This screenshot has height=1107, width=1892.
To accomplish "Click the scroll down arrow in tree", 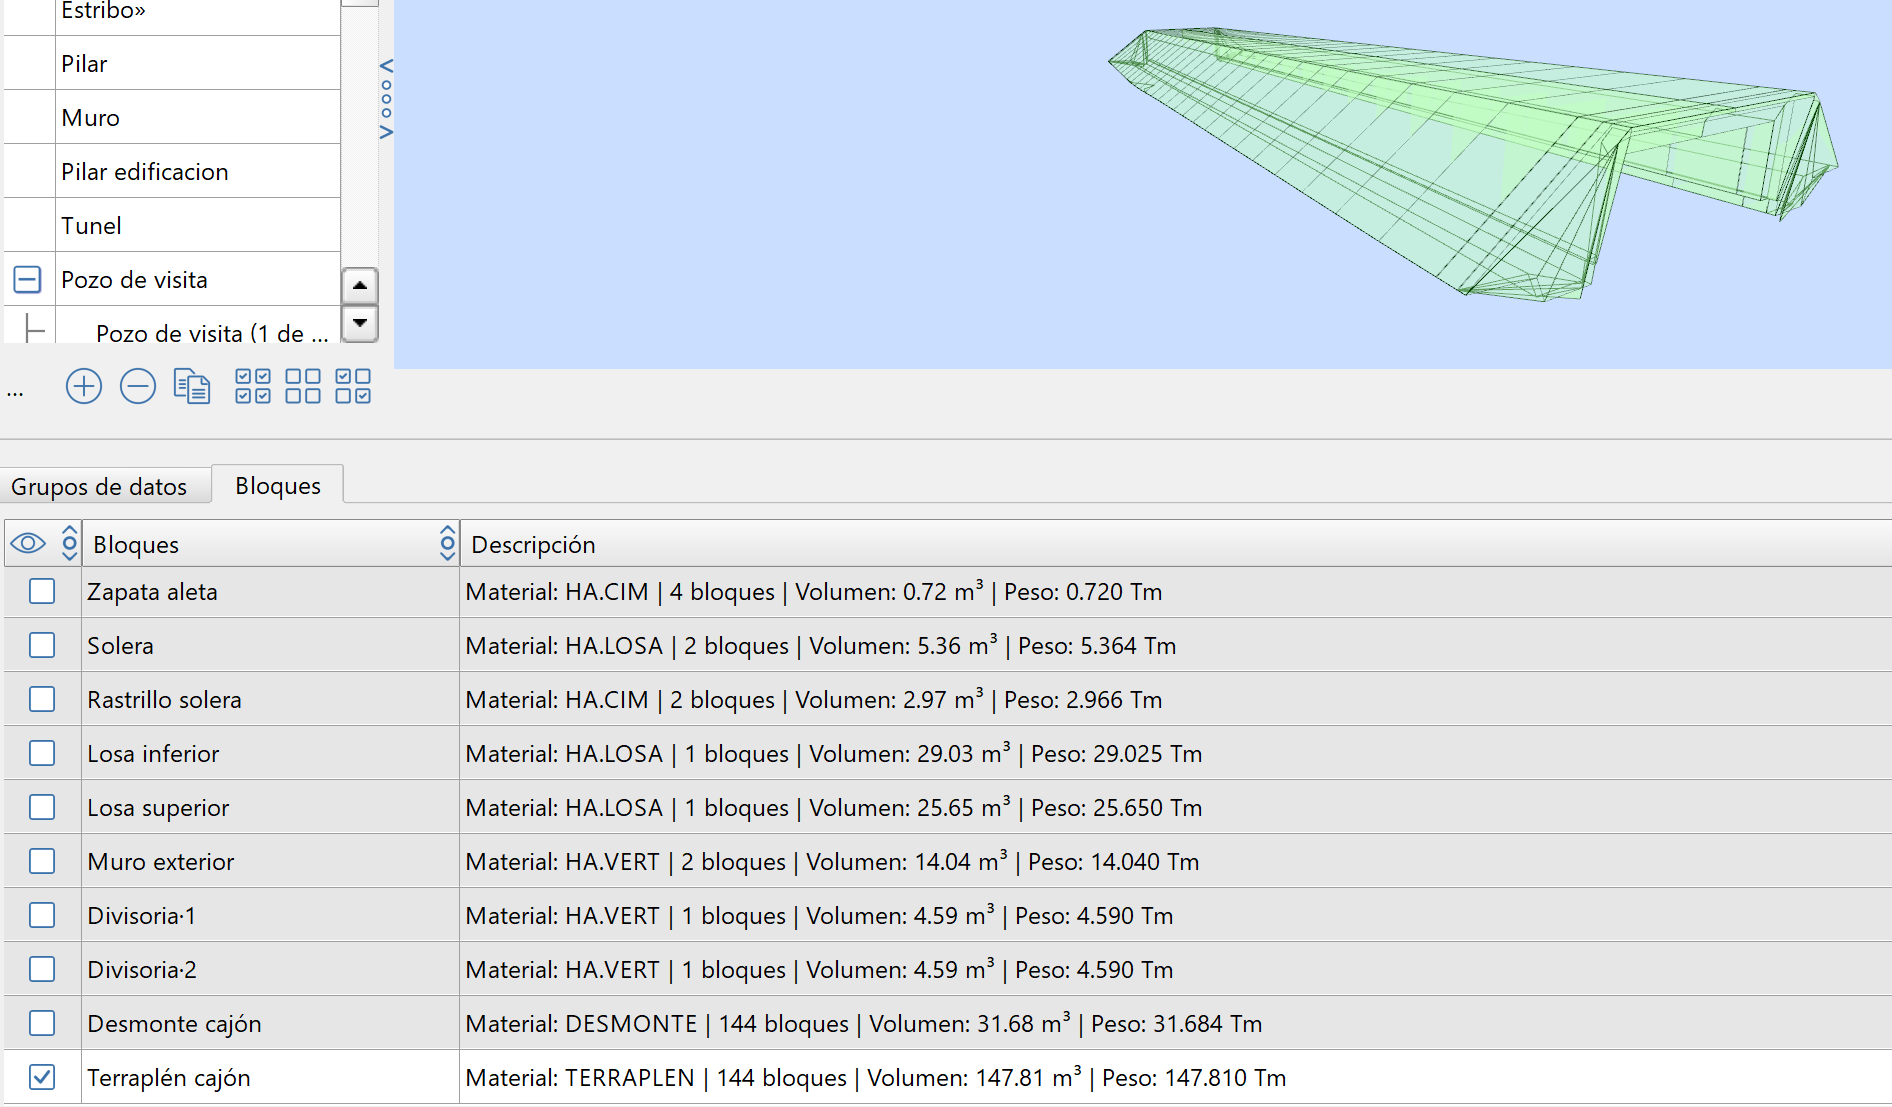I will pos(360,323).
